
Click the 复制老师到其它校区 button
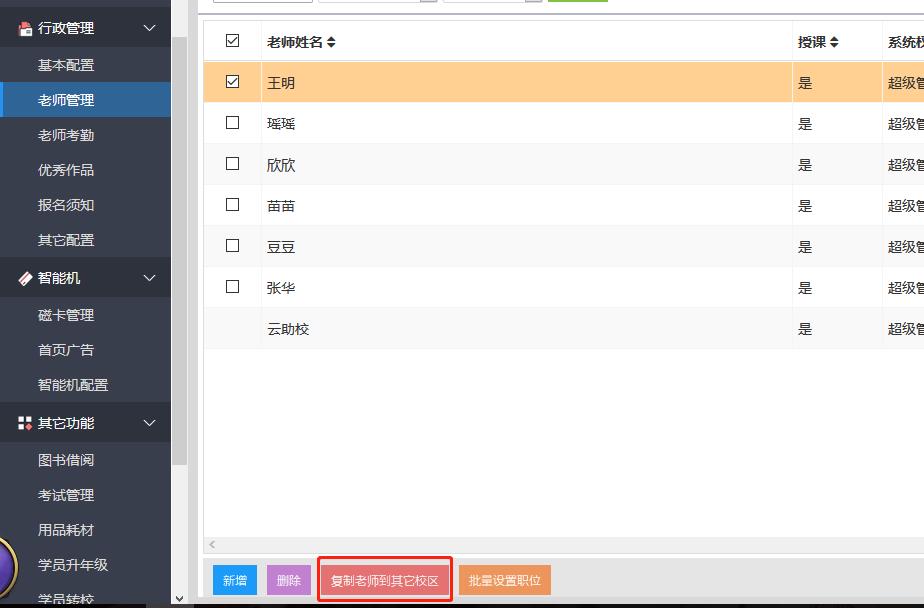pyautogui.click(x=385, y=580)
